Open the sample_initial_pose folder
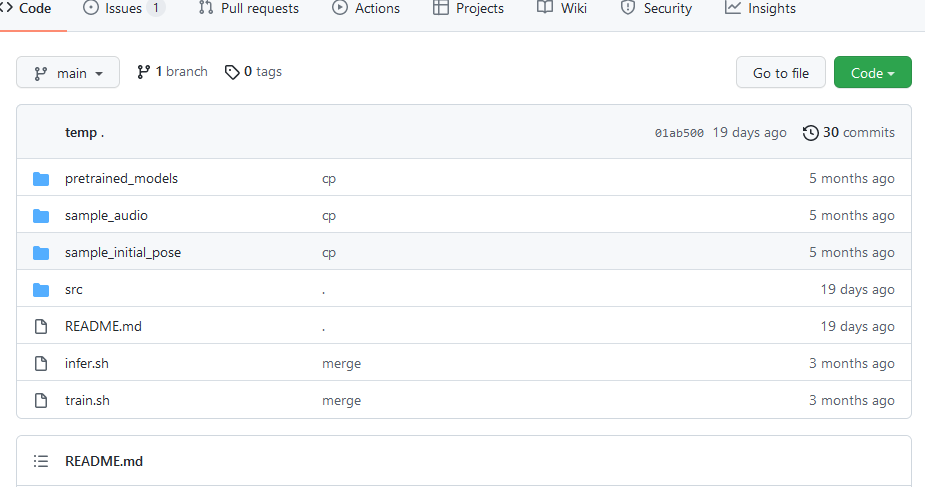The width and height of the screenshot is (925, 487). [x=123, y=252]
